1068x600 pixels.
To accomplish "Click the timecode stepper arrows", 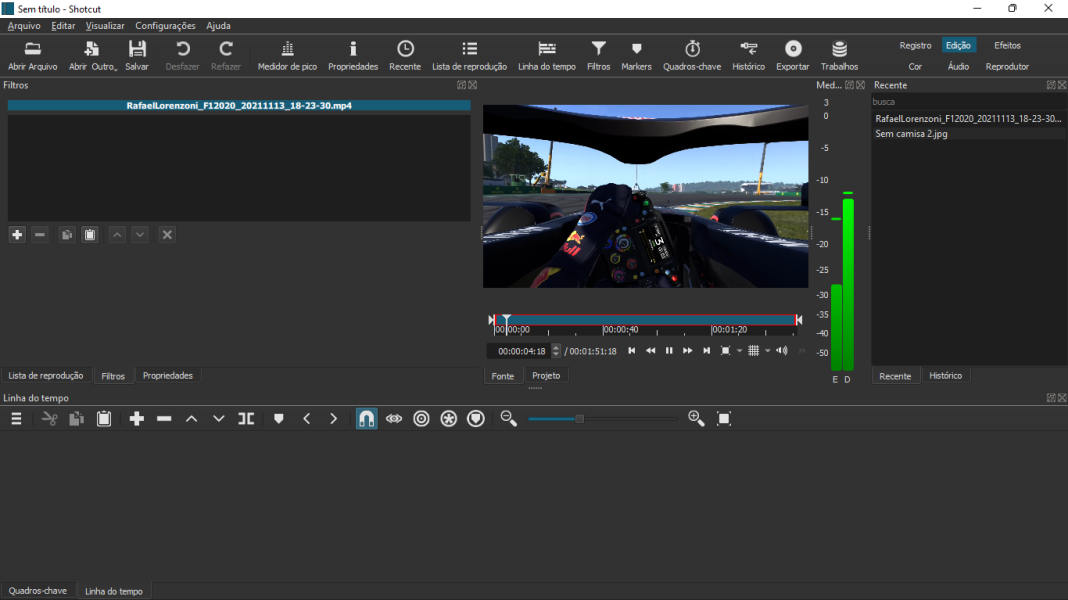I will (x=556, y=351).
